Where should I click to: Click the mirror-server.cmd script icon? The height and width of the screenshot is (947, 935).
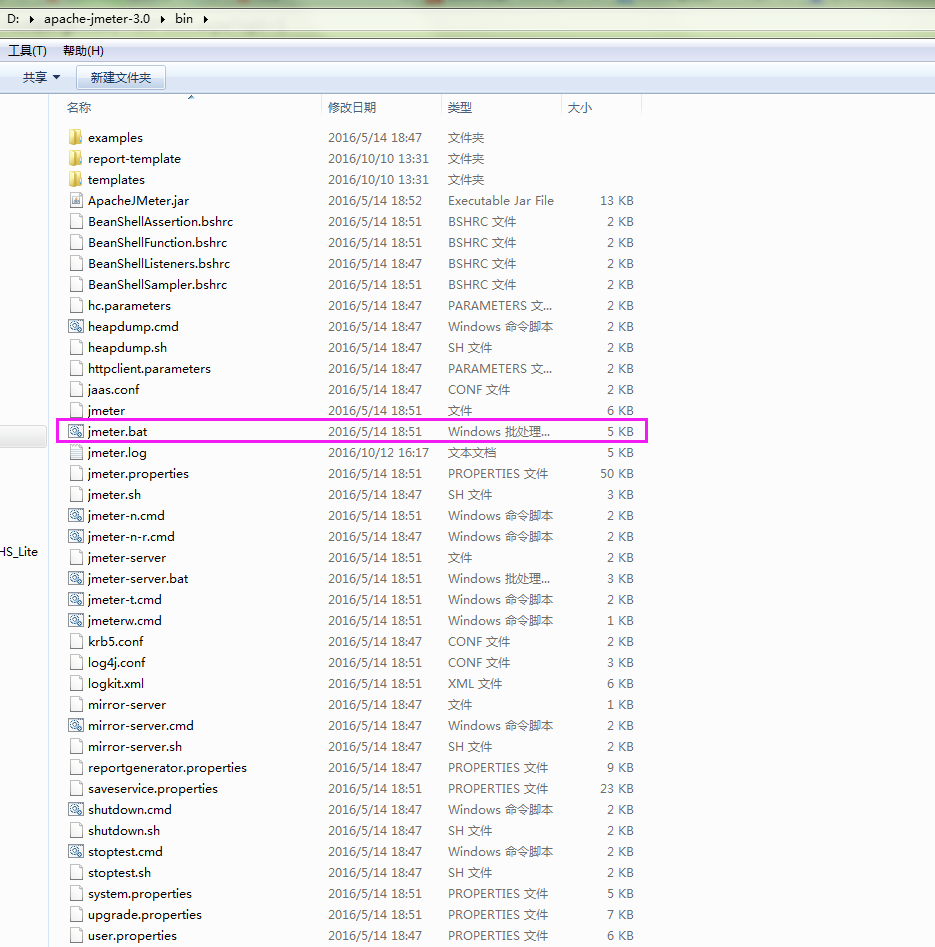click(x=76, y=725)
